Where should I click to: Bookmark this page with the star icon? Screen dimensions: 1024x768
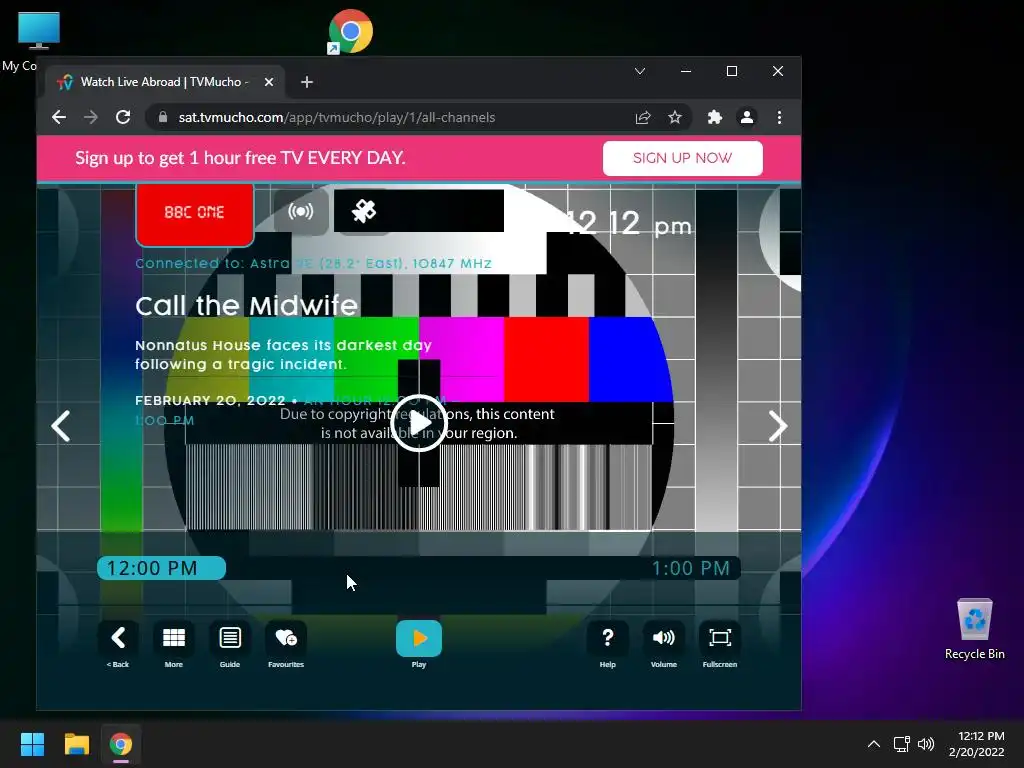[x=675, y=118]
